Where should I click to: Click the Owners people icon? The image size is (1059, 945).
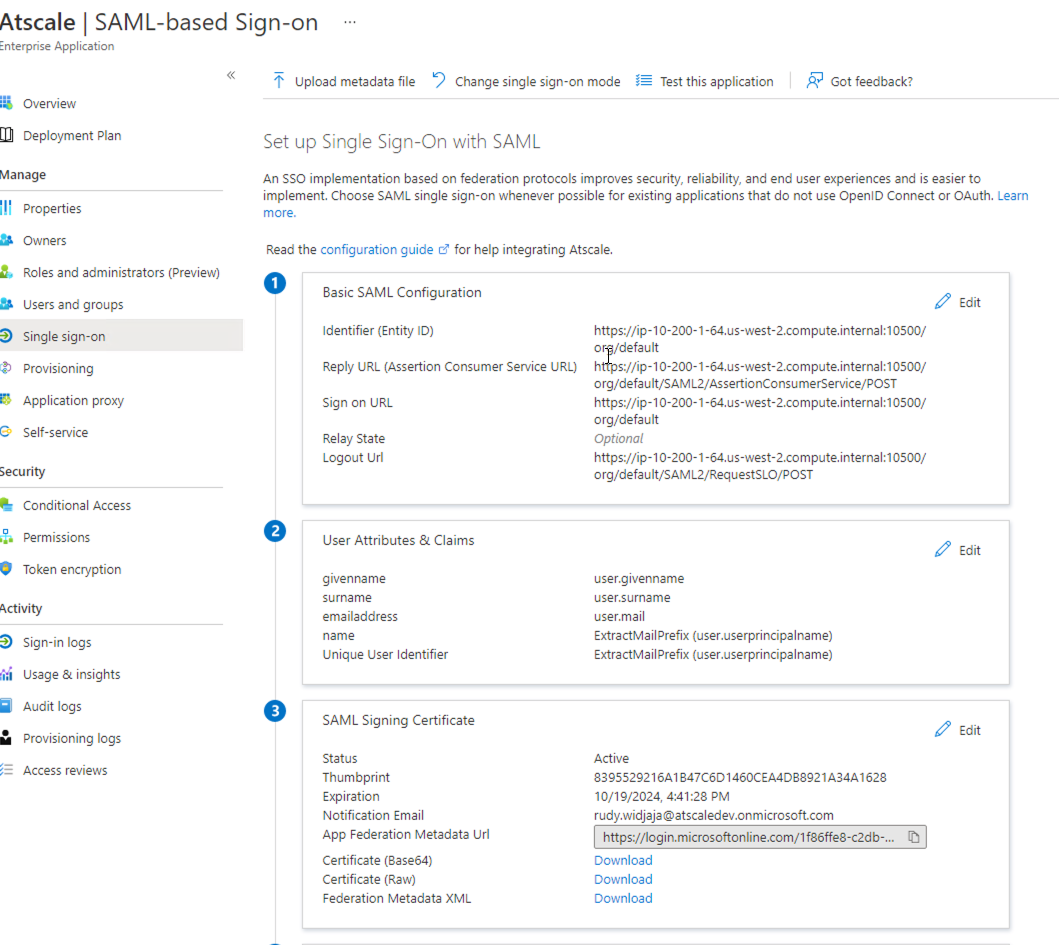point(6,240)
